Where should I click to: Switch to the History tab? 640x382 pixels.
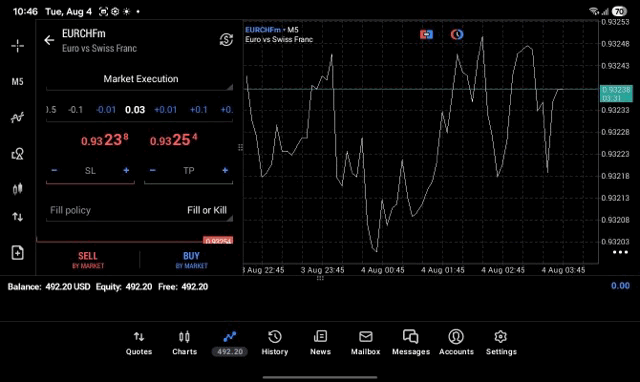[275, 343]
